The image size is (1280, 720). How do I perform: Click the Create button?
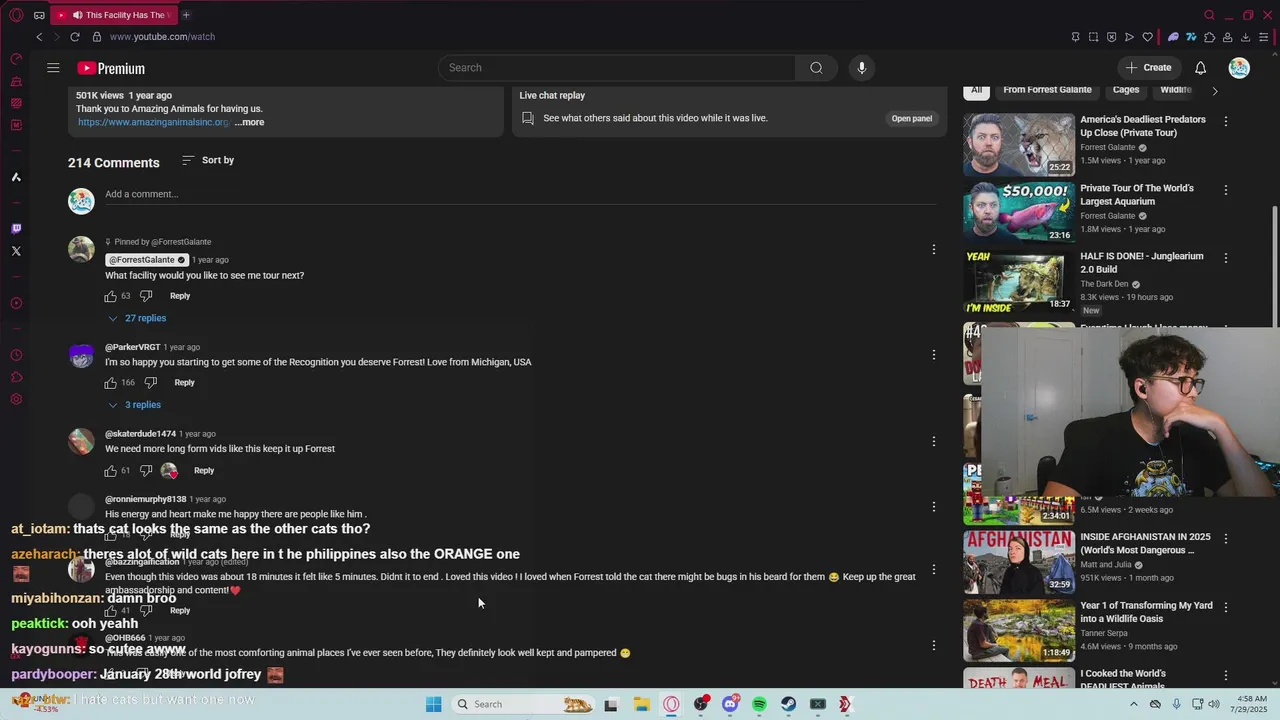1148,68
